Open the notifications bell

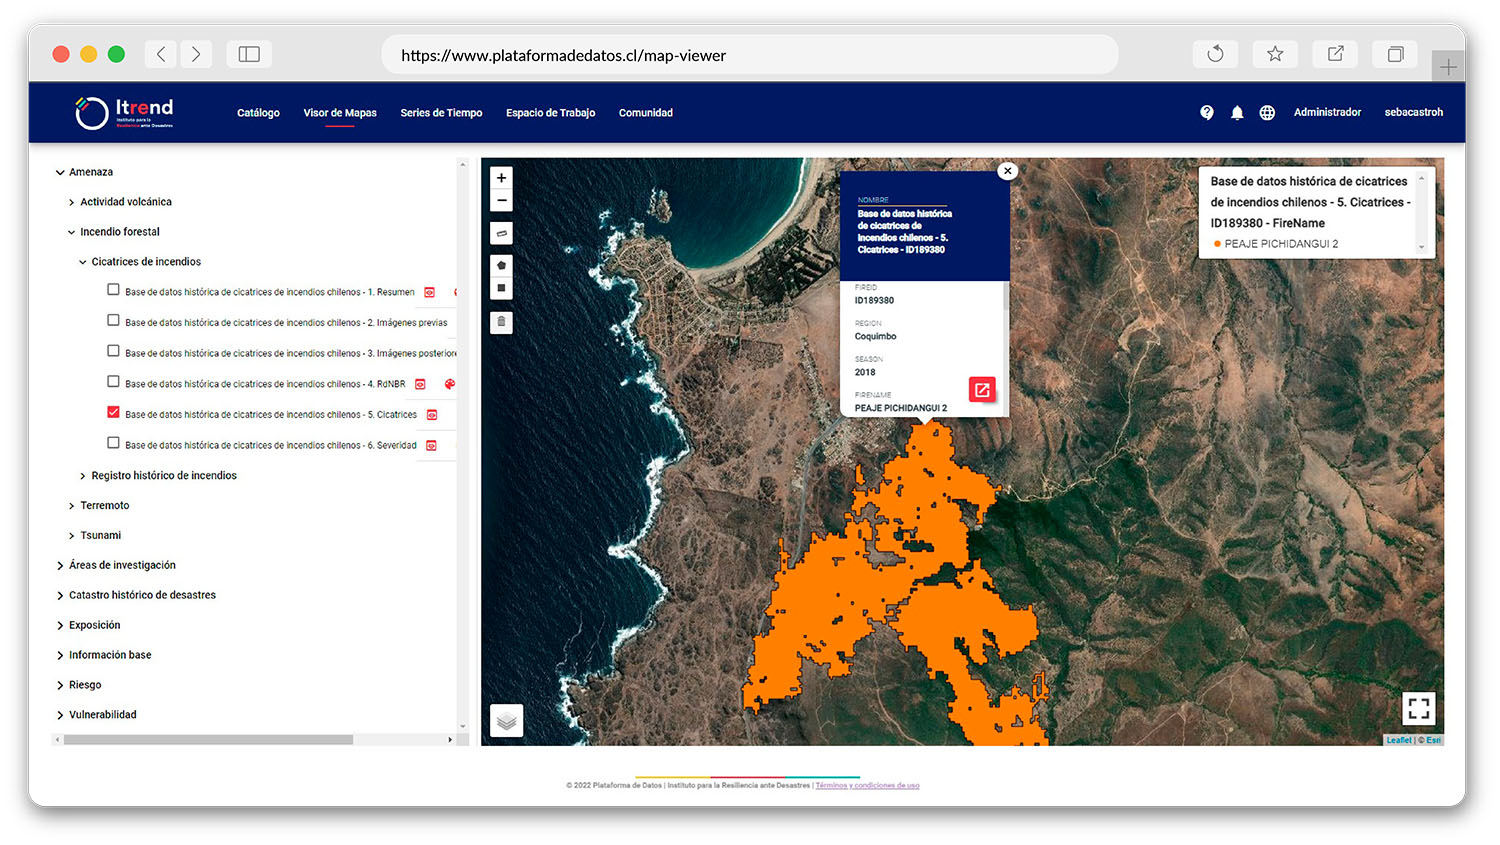(1237, 113)
